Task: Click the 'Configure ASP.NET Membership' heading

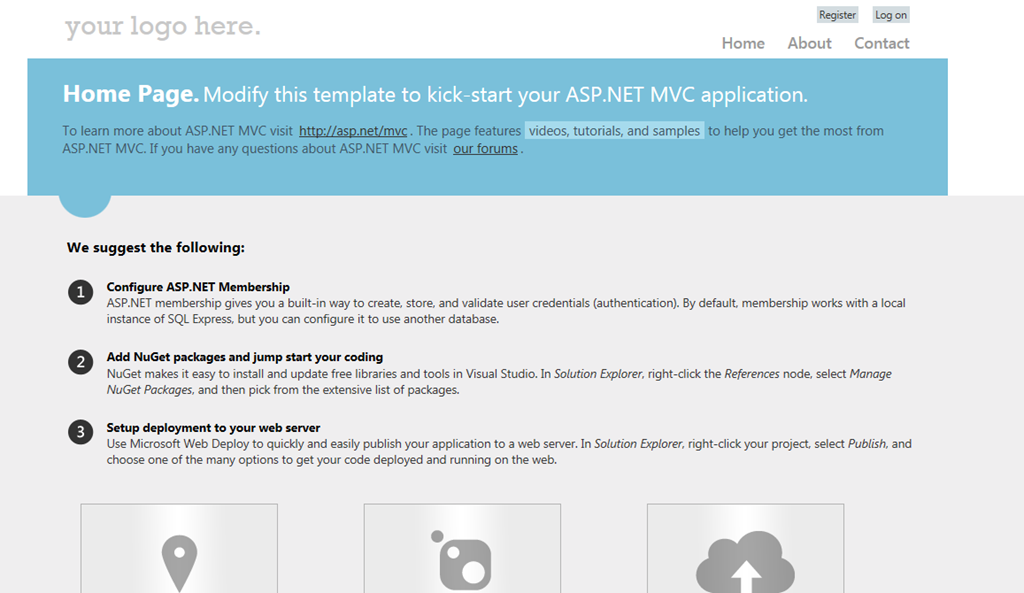Action: click(198, 287)
